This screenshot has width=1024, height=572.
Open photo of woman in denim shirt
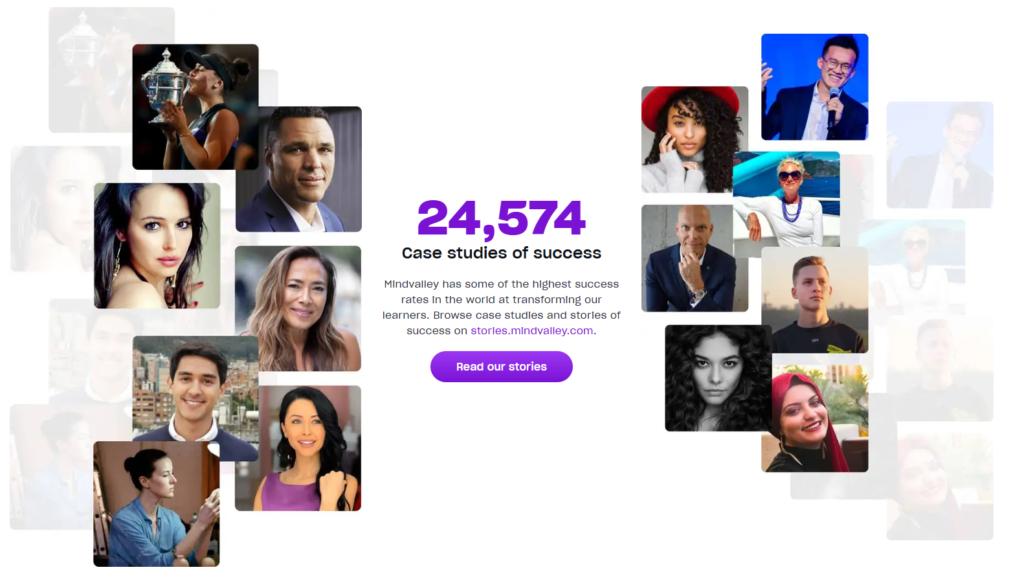tap(156, 504)
